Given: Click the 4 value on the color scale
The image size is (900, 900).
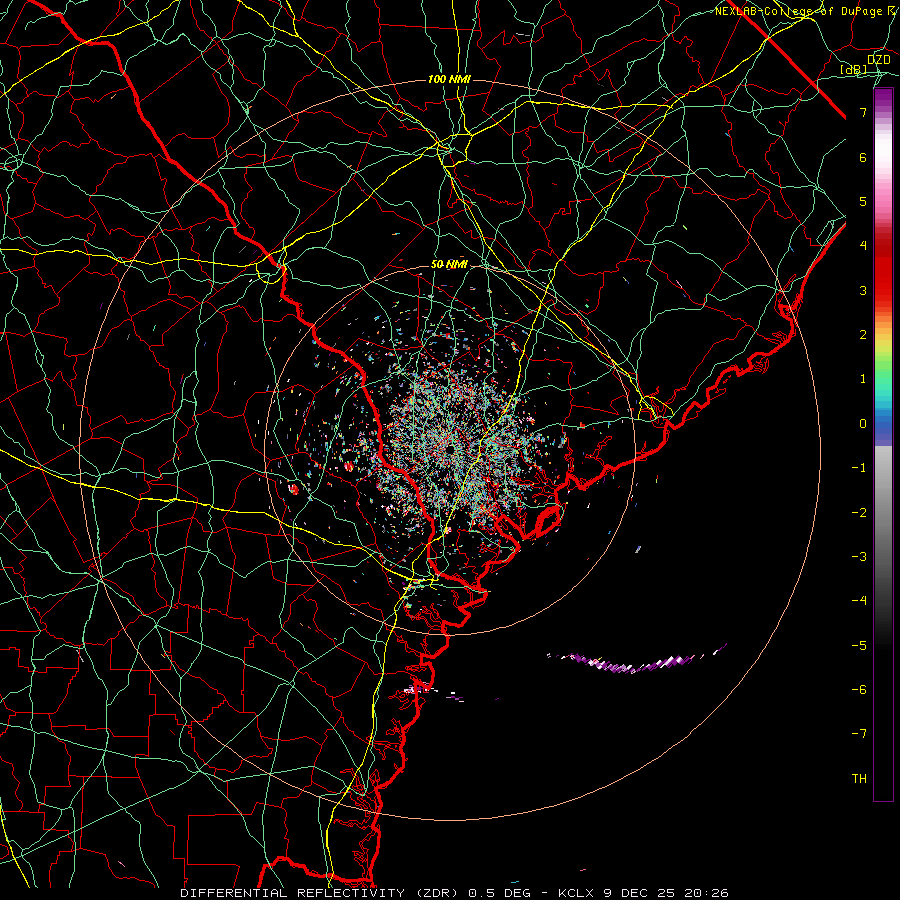Looking at the screenshot, I should (863, 246).
